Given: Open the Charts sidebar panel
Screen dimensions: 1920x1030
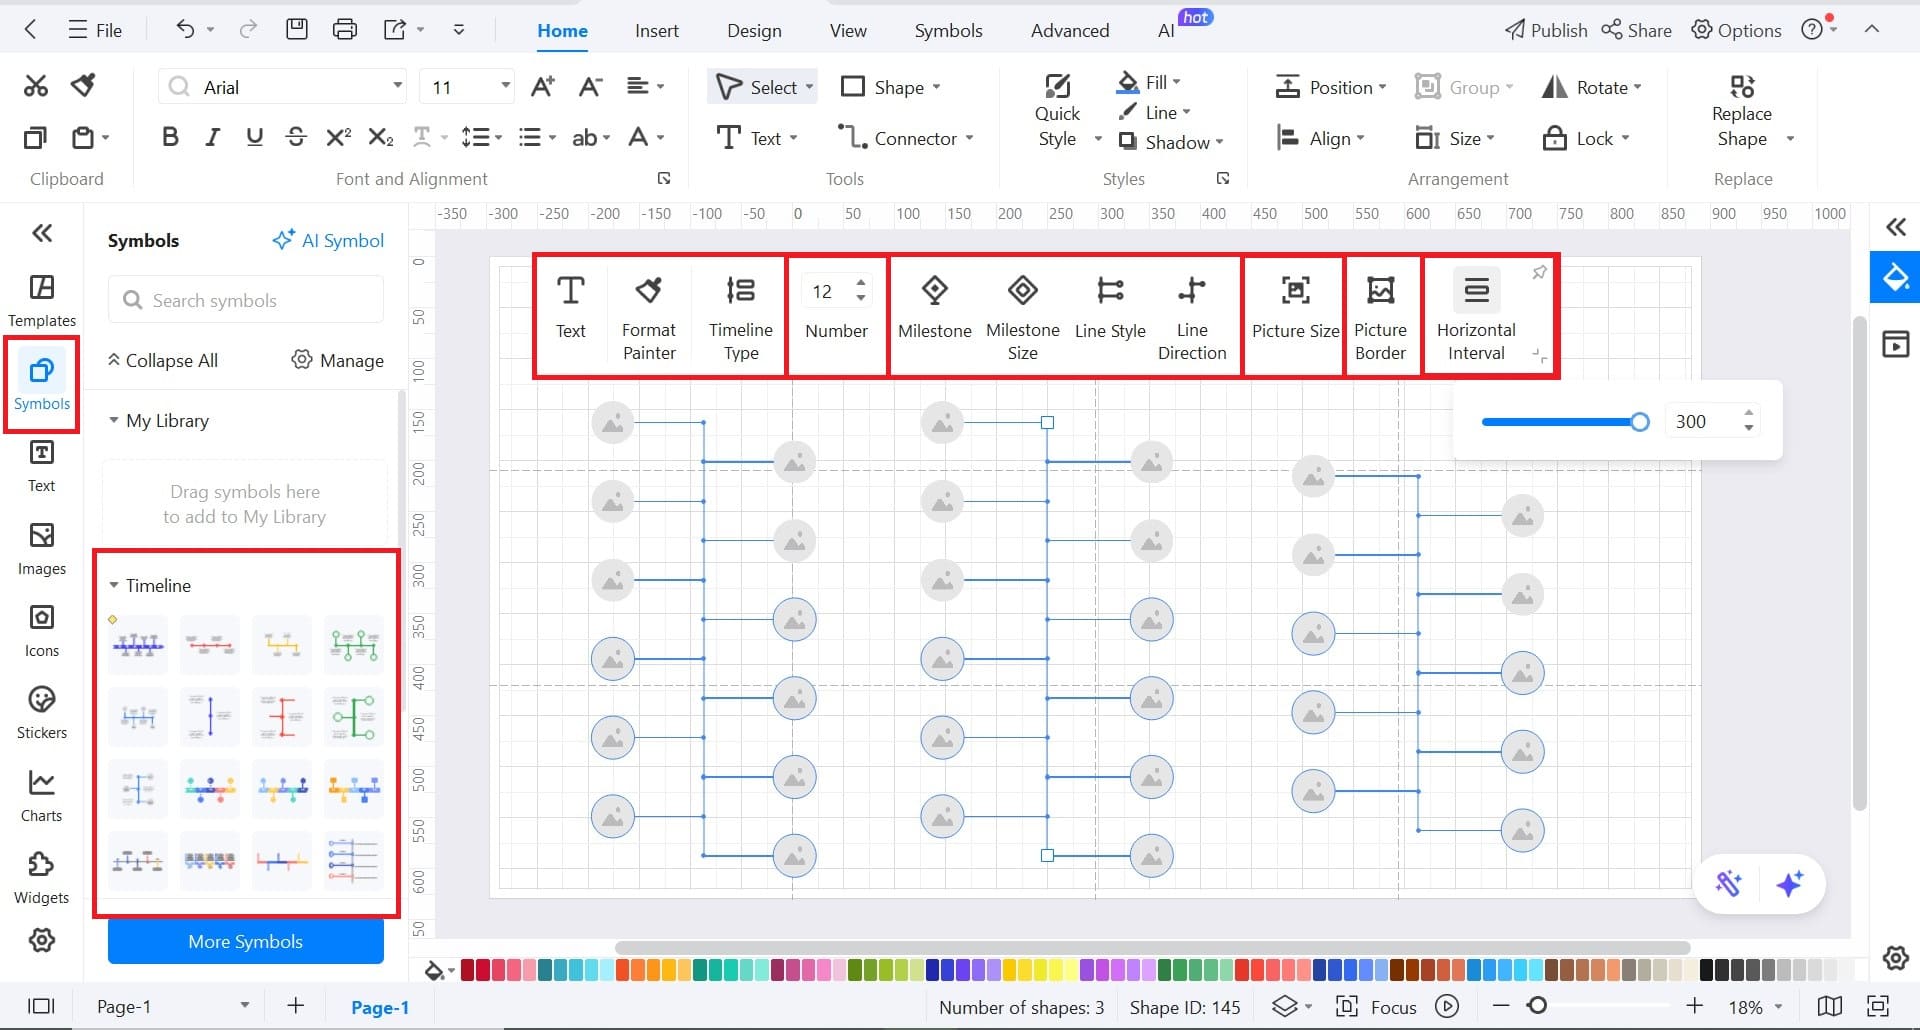Looking at the screenshot, I should [41, 795].
